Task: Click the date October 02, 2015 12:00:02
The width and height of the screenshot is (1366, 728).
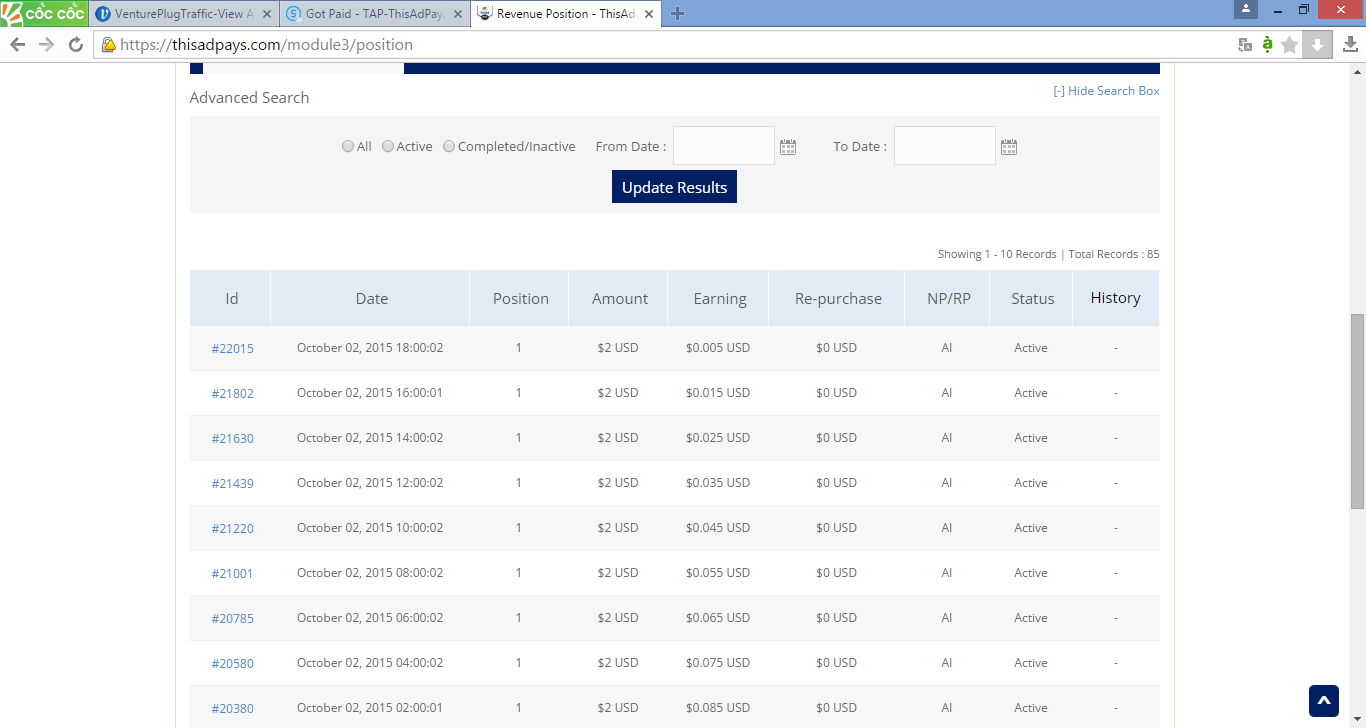Action: point(370,483)
